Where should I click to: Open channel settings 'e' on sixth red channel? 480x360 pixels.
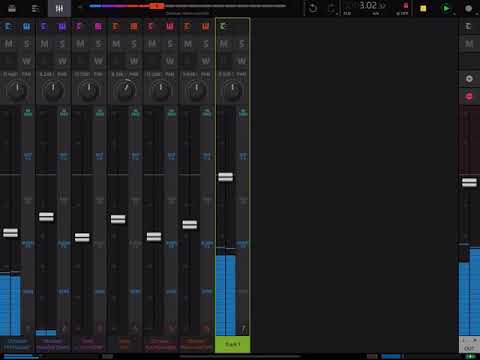pos(187,27)
